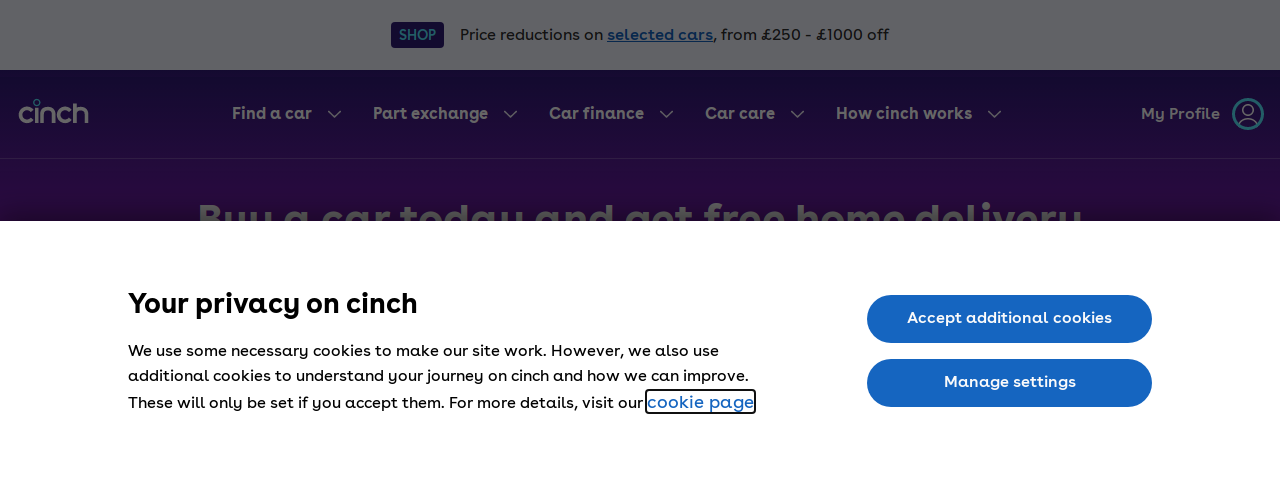Expand the Find a car chevron

click(335, 114)
